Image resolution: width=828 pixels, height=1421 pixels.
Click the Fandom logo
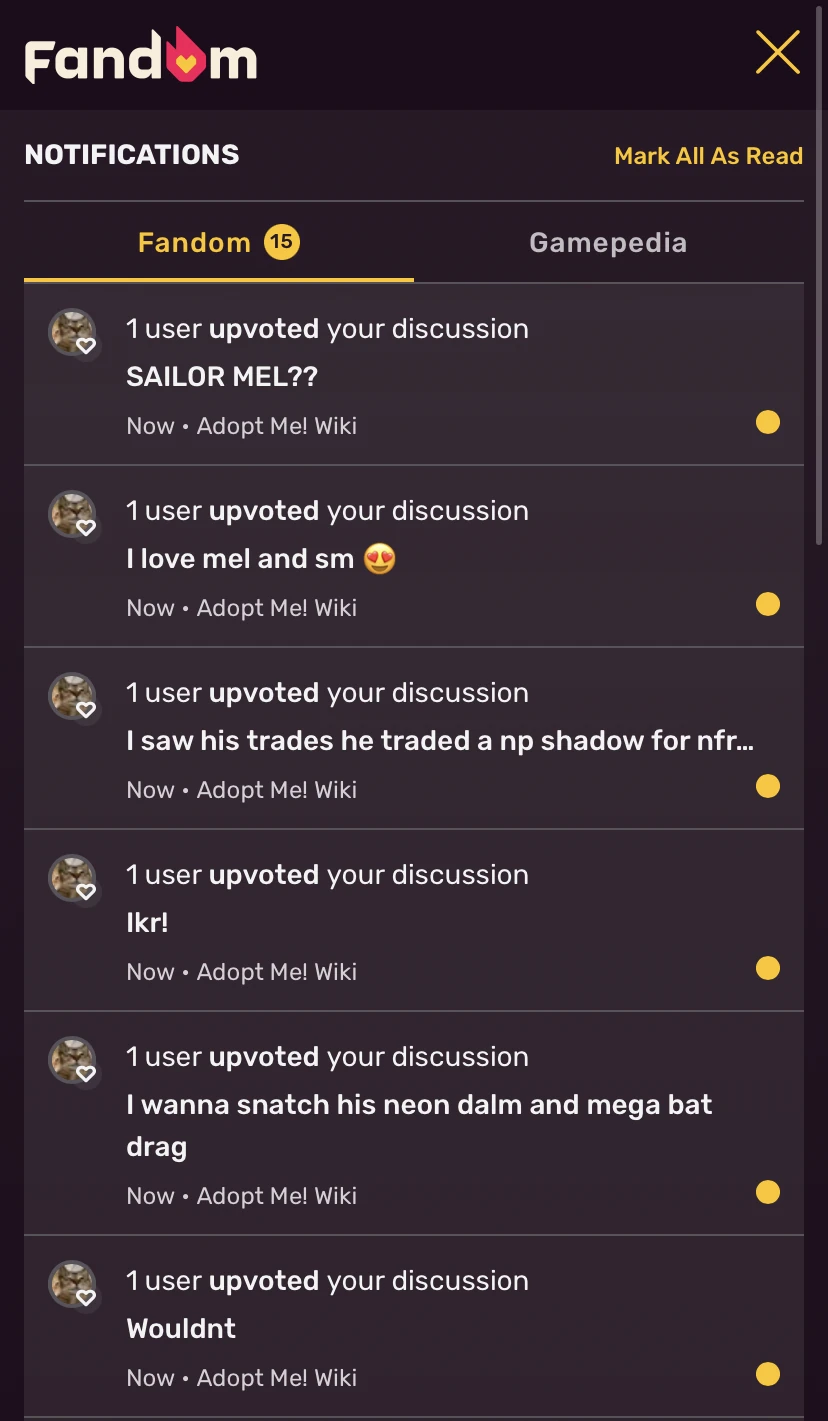click(141, 56)
